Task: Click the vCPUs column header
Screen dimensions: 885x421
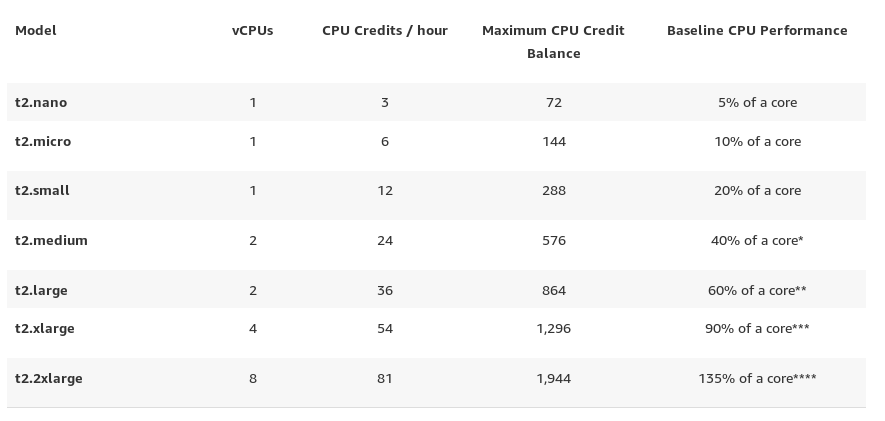Action: pyautogui.click(x=252, y=30)
